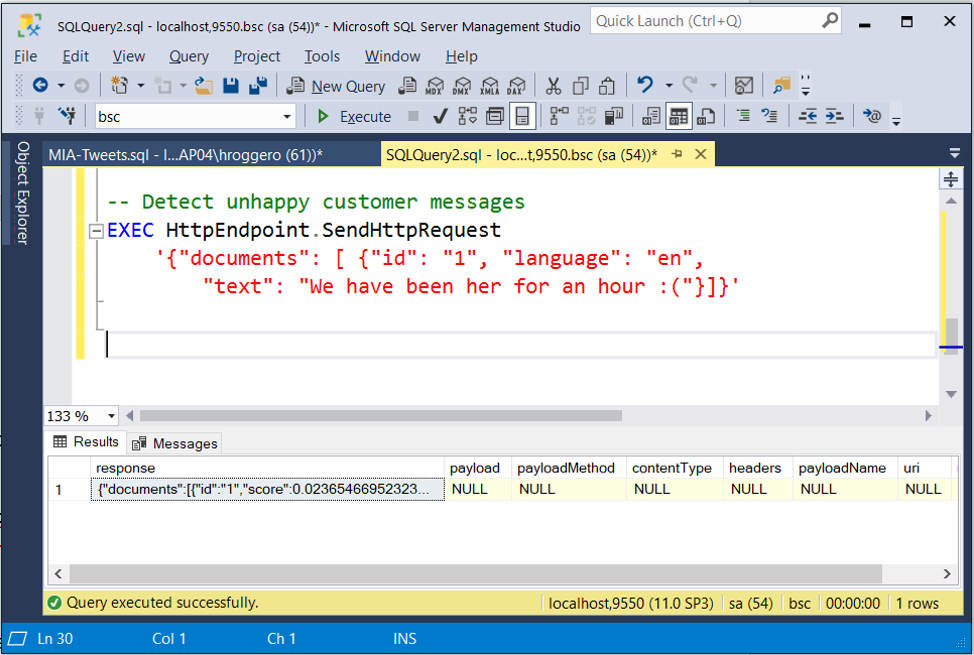Collapse the EXEC statement outline block
974x655 pixels.
(96, 231)
